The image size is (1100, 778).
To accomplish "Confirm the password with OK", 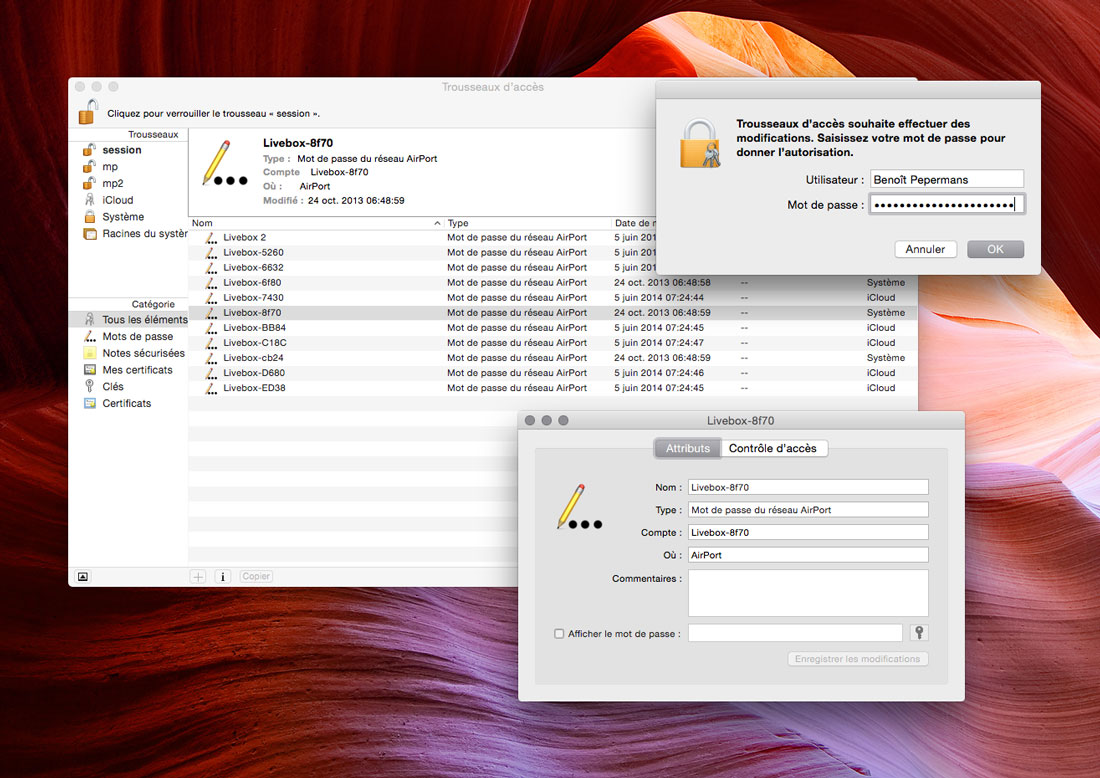I will point(995,249).
